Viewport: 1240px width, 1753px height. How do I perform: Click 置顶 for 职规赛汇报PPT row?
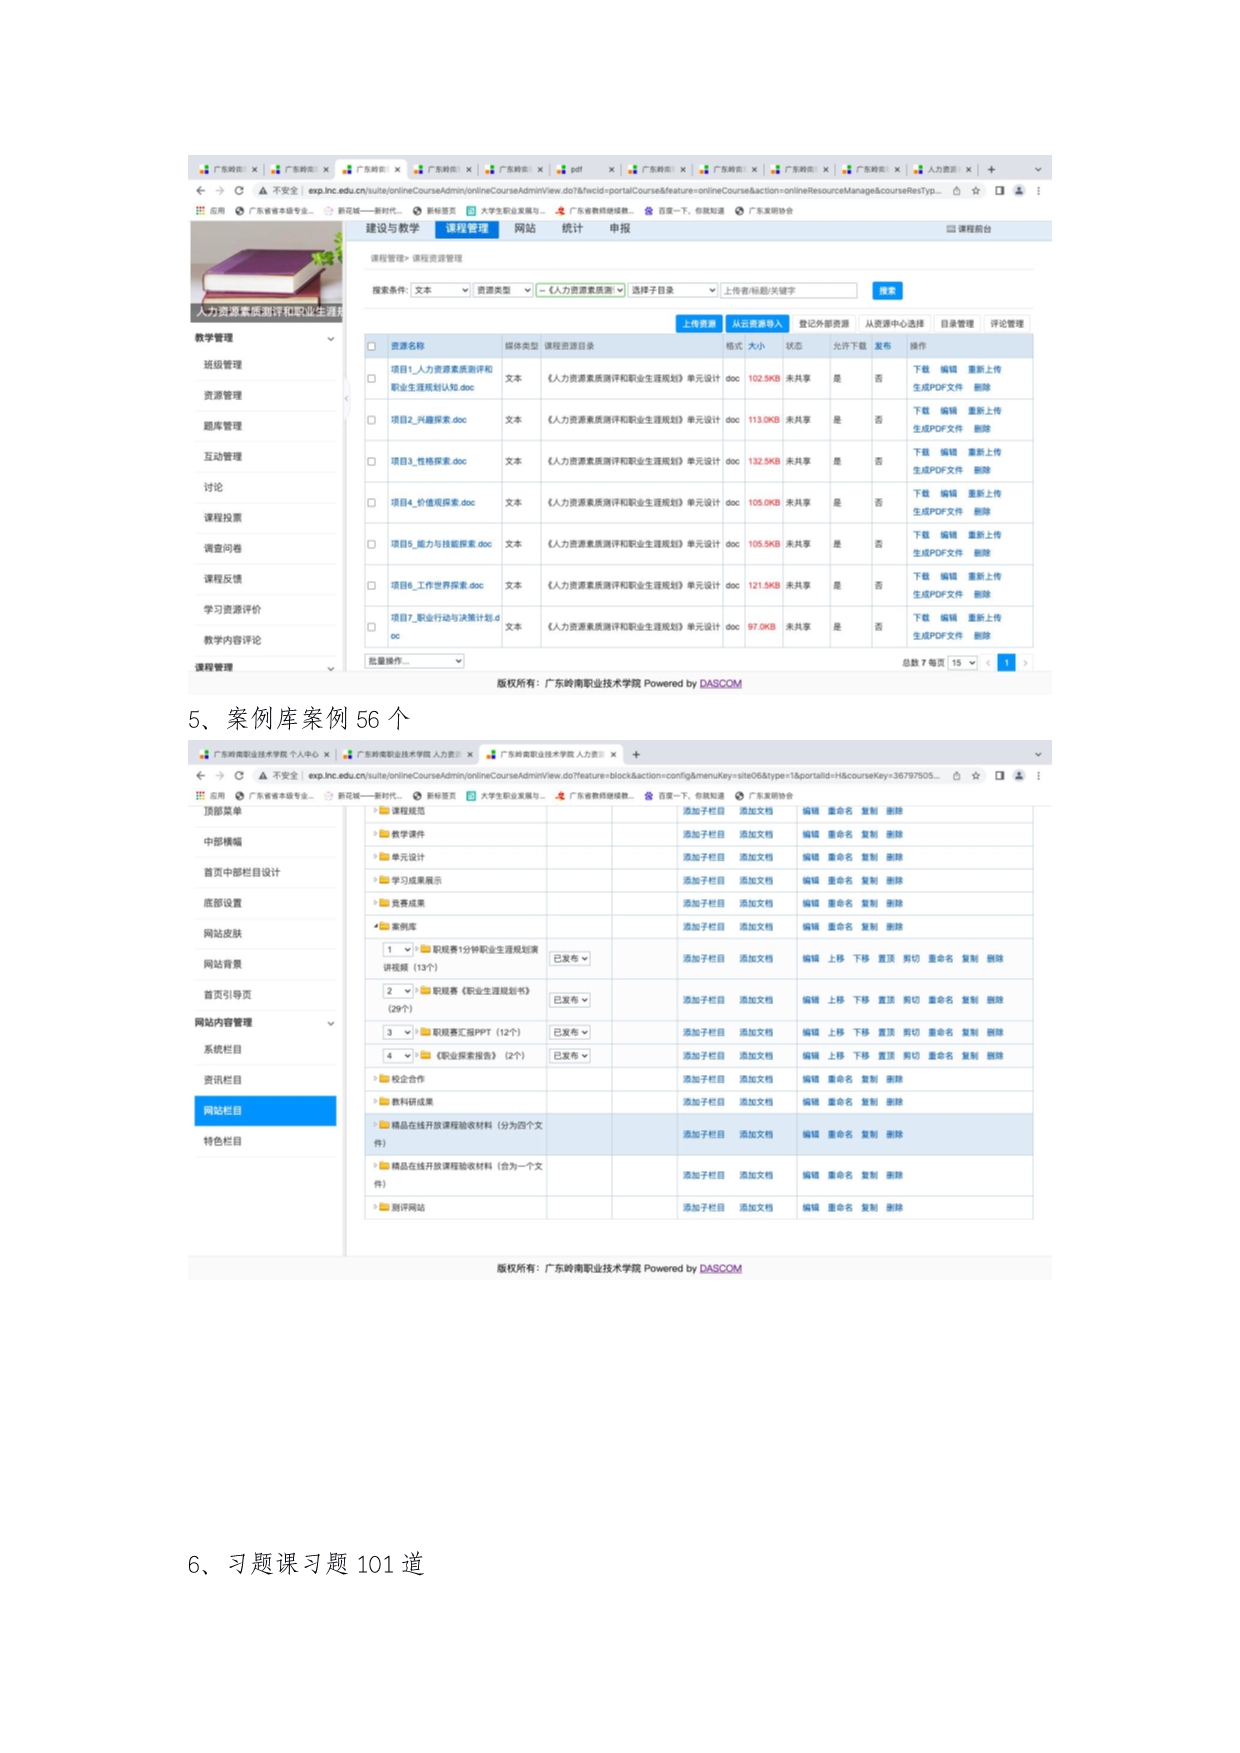[x=886, y=1032]
